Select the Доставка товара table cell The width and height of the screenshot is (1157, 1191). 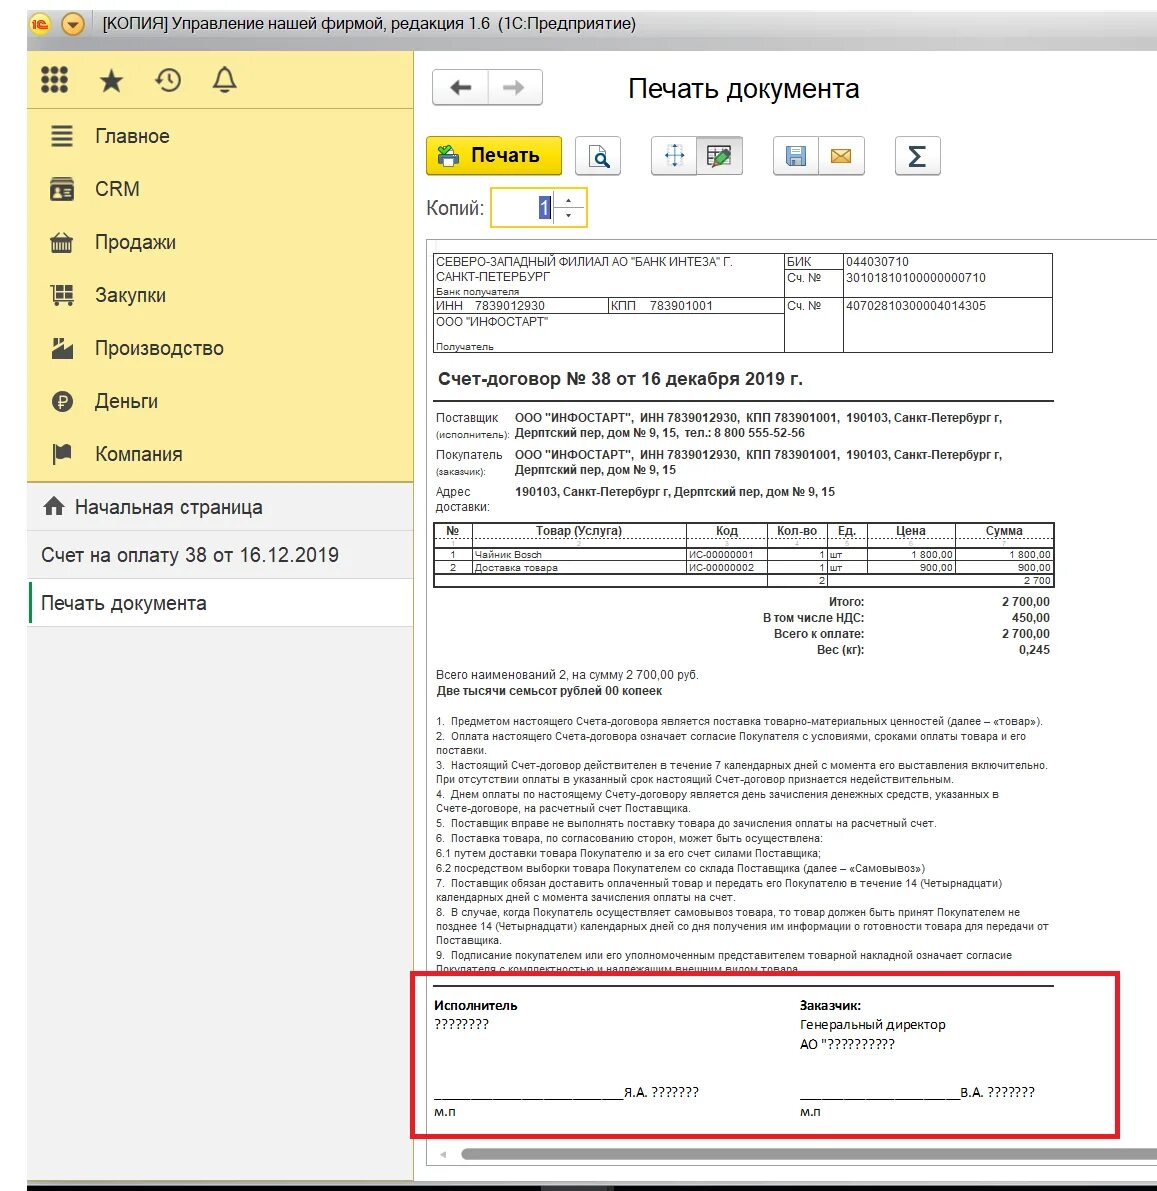(579, 567)
